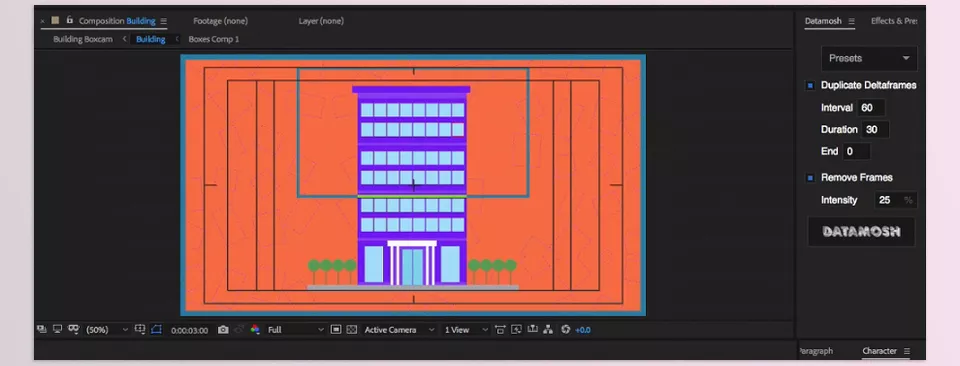Click the +0.0 exposure value
The image size is (960, 366).
[583, 330]
